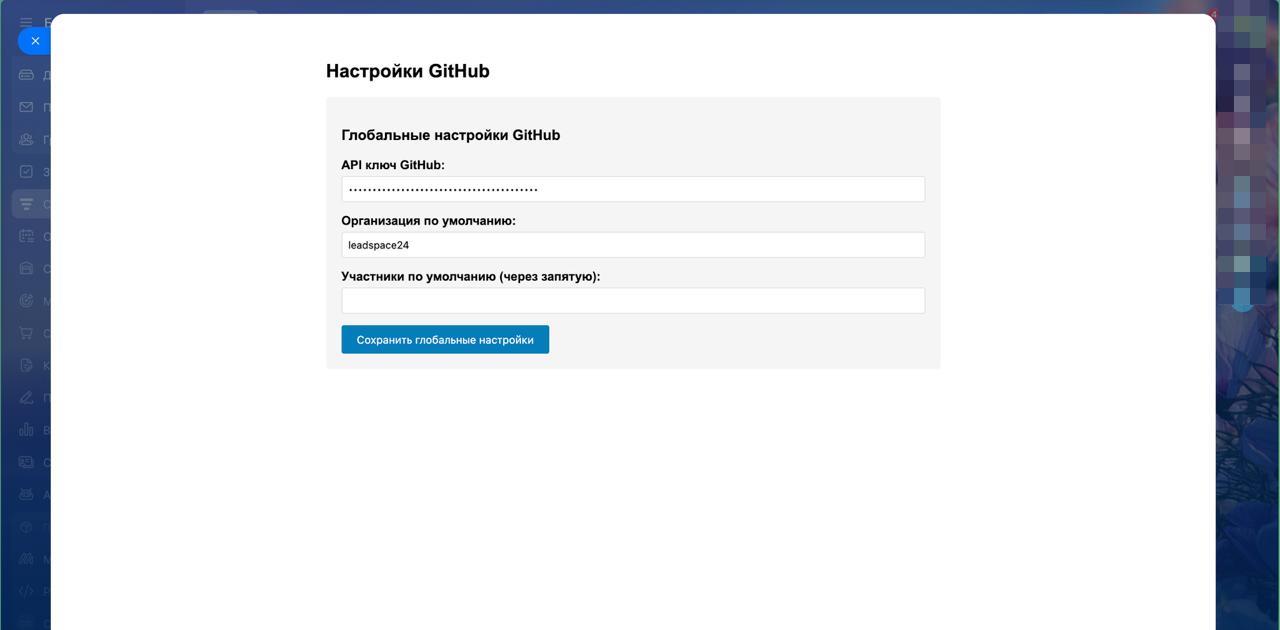Open the bar chart analytics icon in the sidebar
Viewport: 1280px width, 630px height.
click(26, 430)
